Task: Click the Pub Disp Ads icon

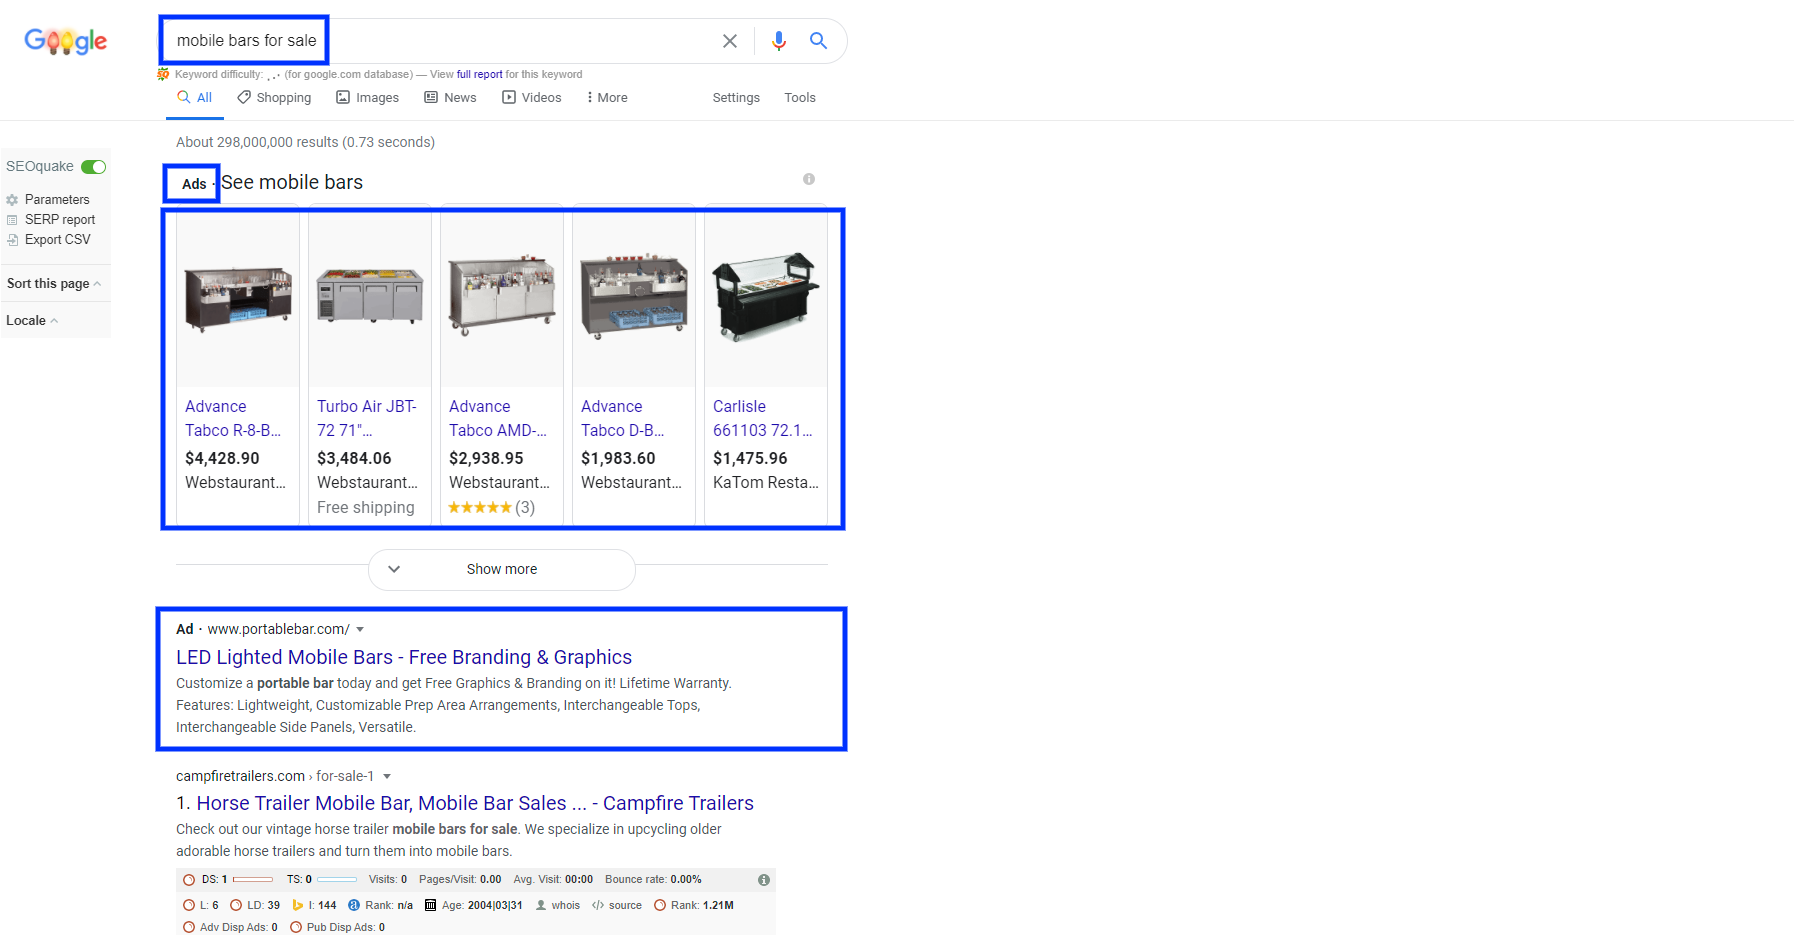Action: pos(296,927)
